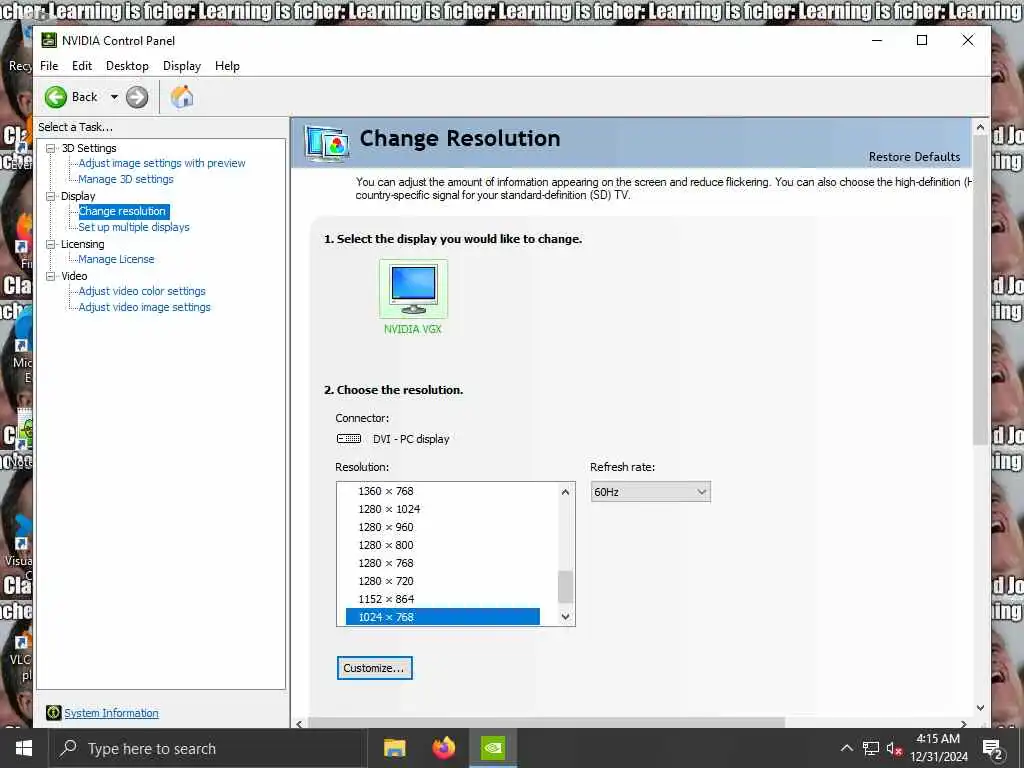
Task: Open the Desktop menu
Action: pos(127,66)
